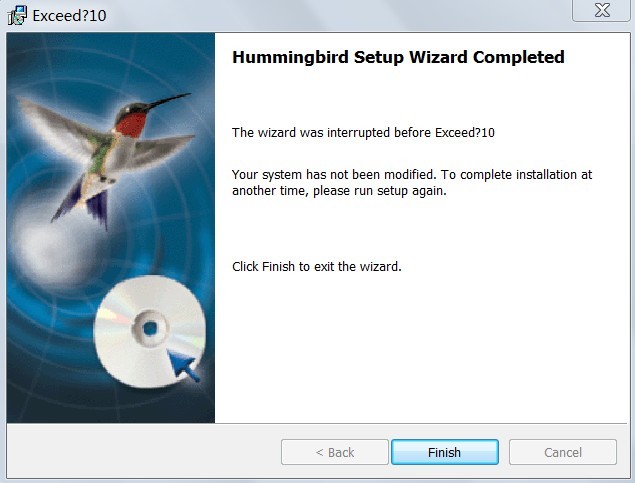Click the hummingbird's red throat

pyautogui.click(x=131, y=125)
